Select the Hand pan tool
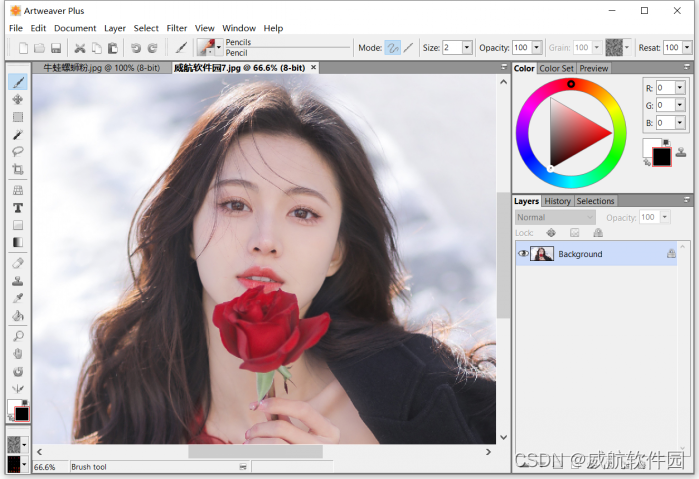The height and width of the screenshot is (479, 699). point(18,354)
